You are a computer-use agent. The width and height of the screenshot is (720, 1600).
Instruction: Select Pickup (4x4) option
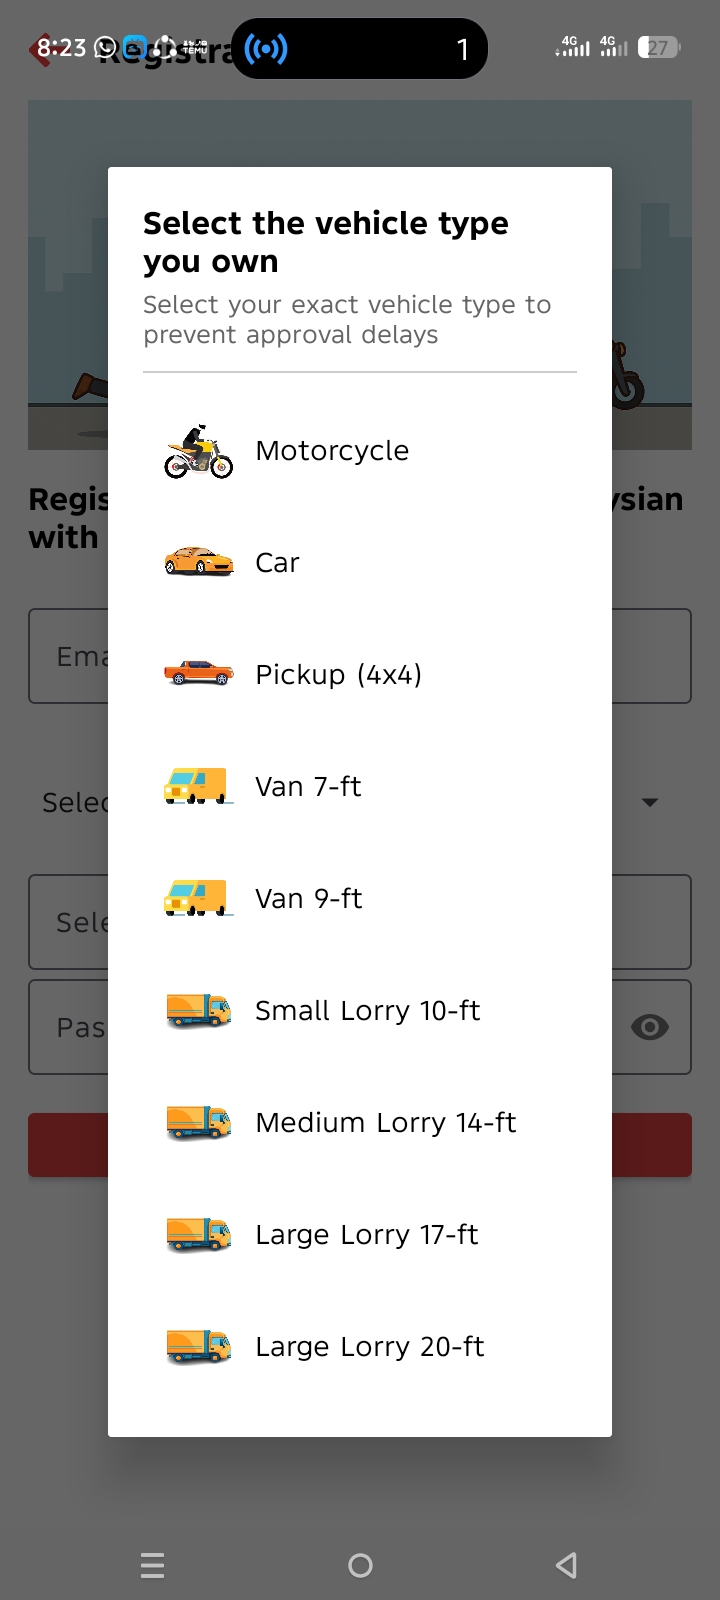pos(338,675)
